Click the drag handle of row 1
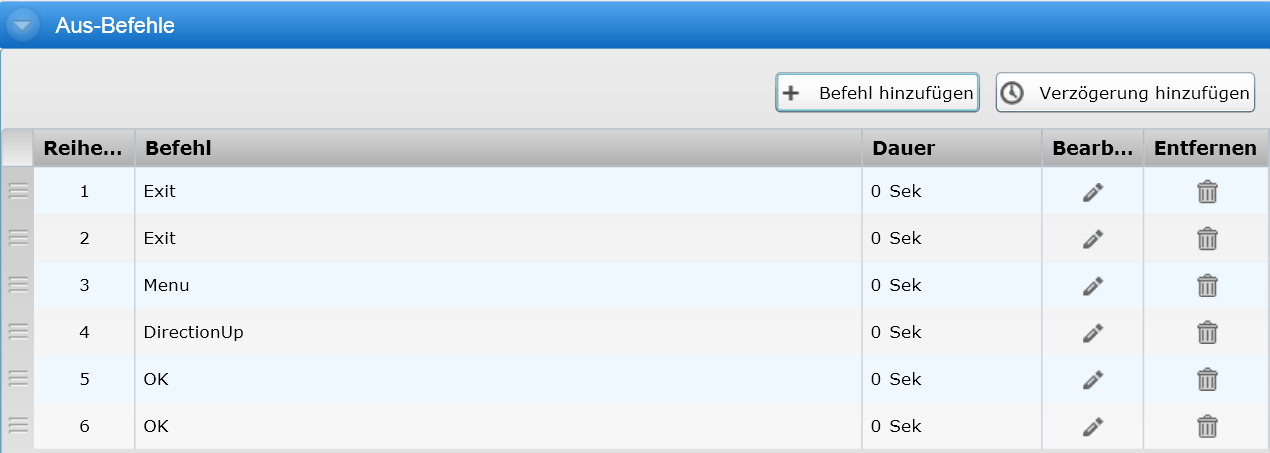This screenshot has height=453, width=1270. pos(18,191)
